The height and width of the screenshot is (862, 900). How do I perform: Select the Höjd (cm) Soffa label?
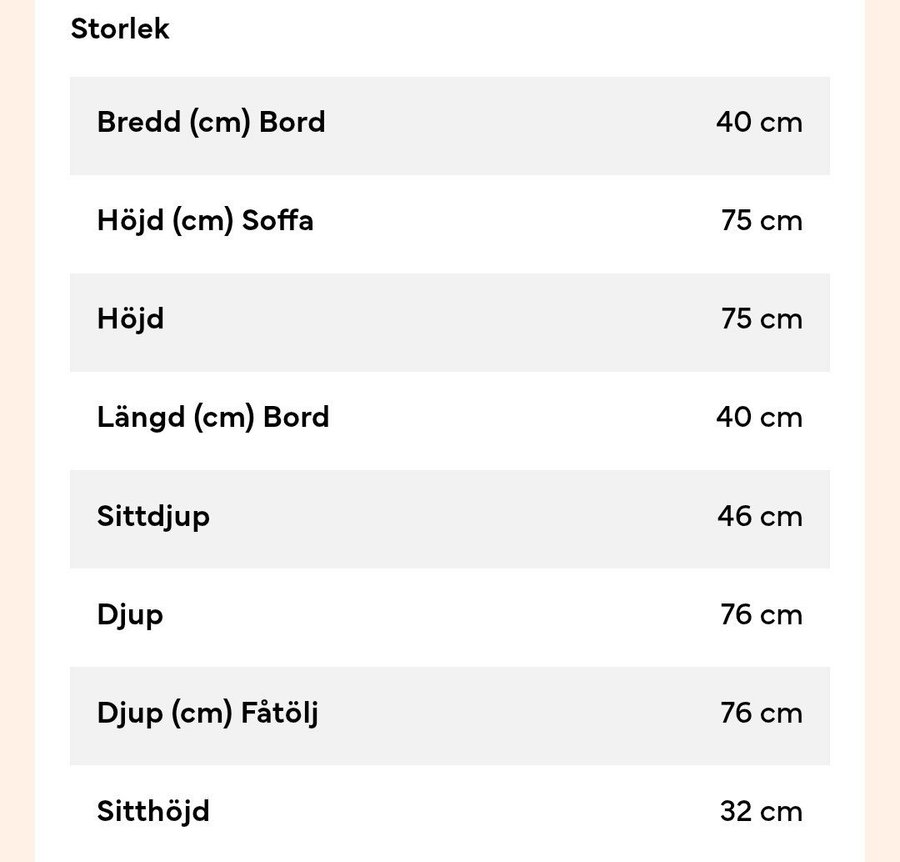205,221
